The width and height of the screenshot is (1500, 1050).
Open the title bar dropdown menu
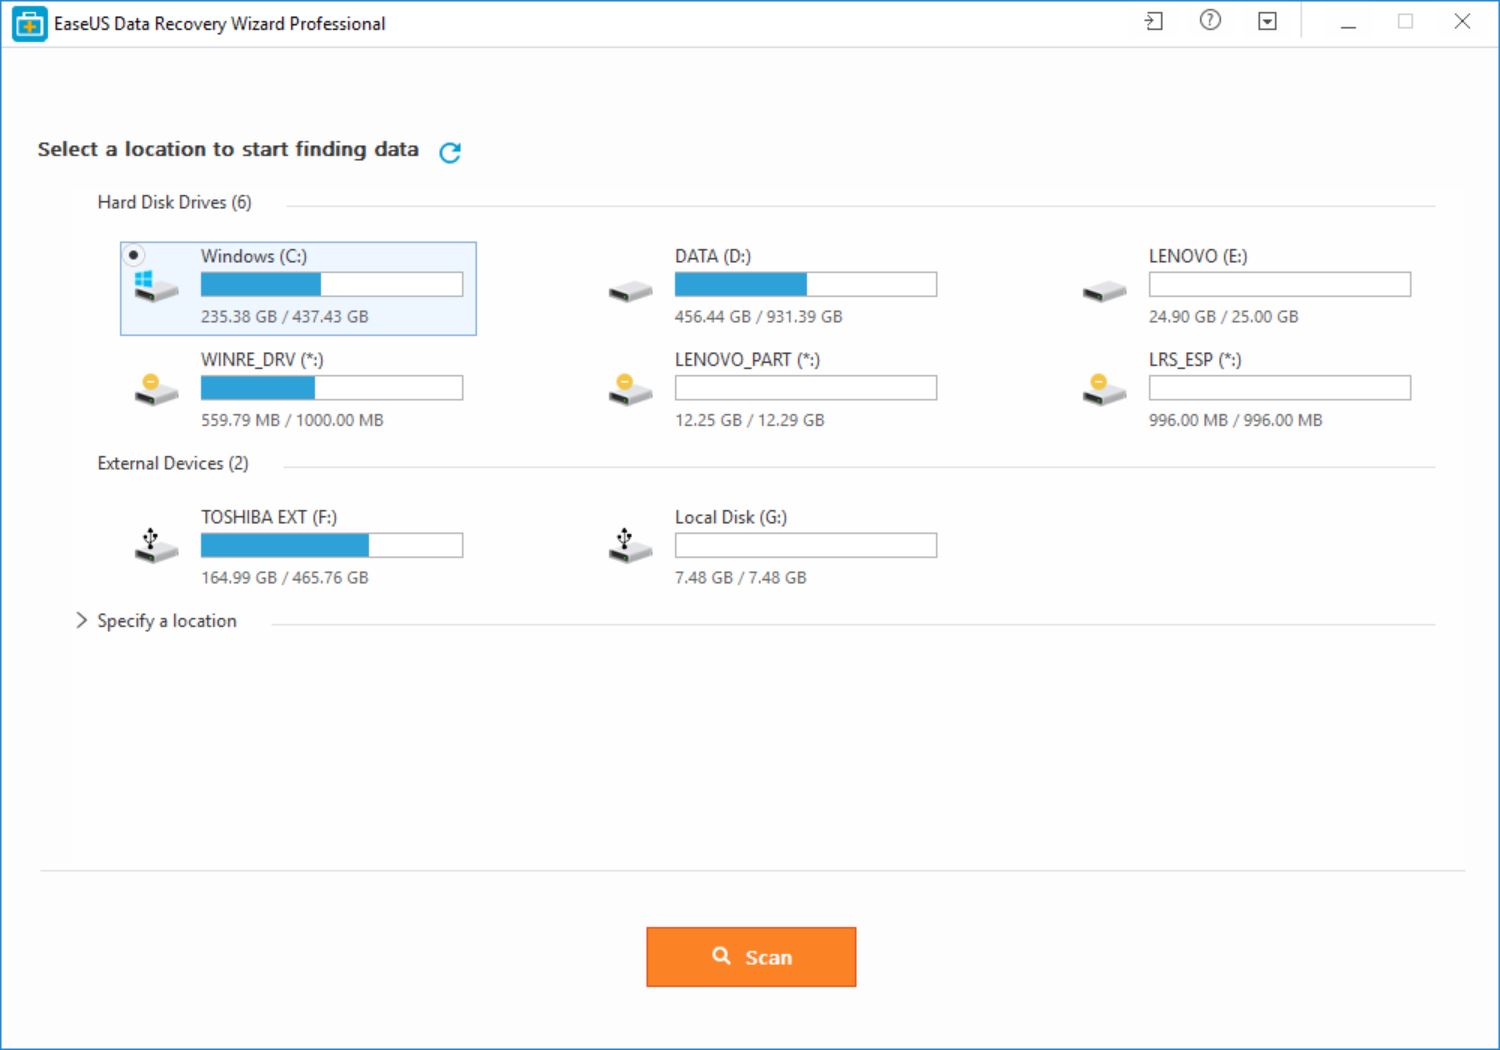click(x=1266, y=21)
